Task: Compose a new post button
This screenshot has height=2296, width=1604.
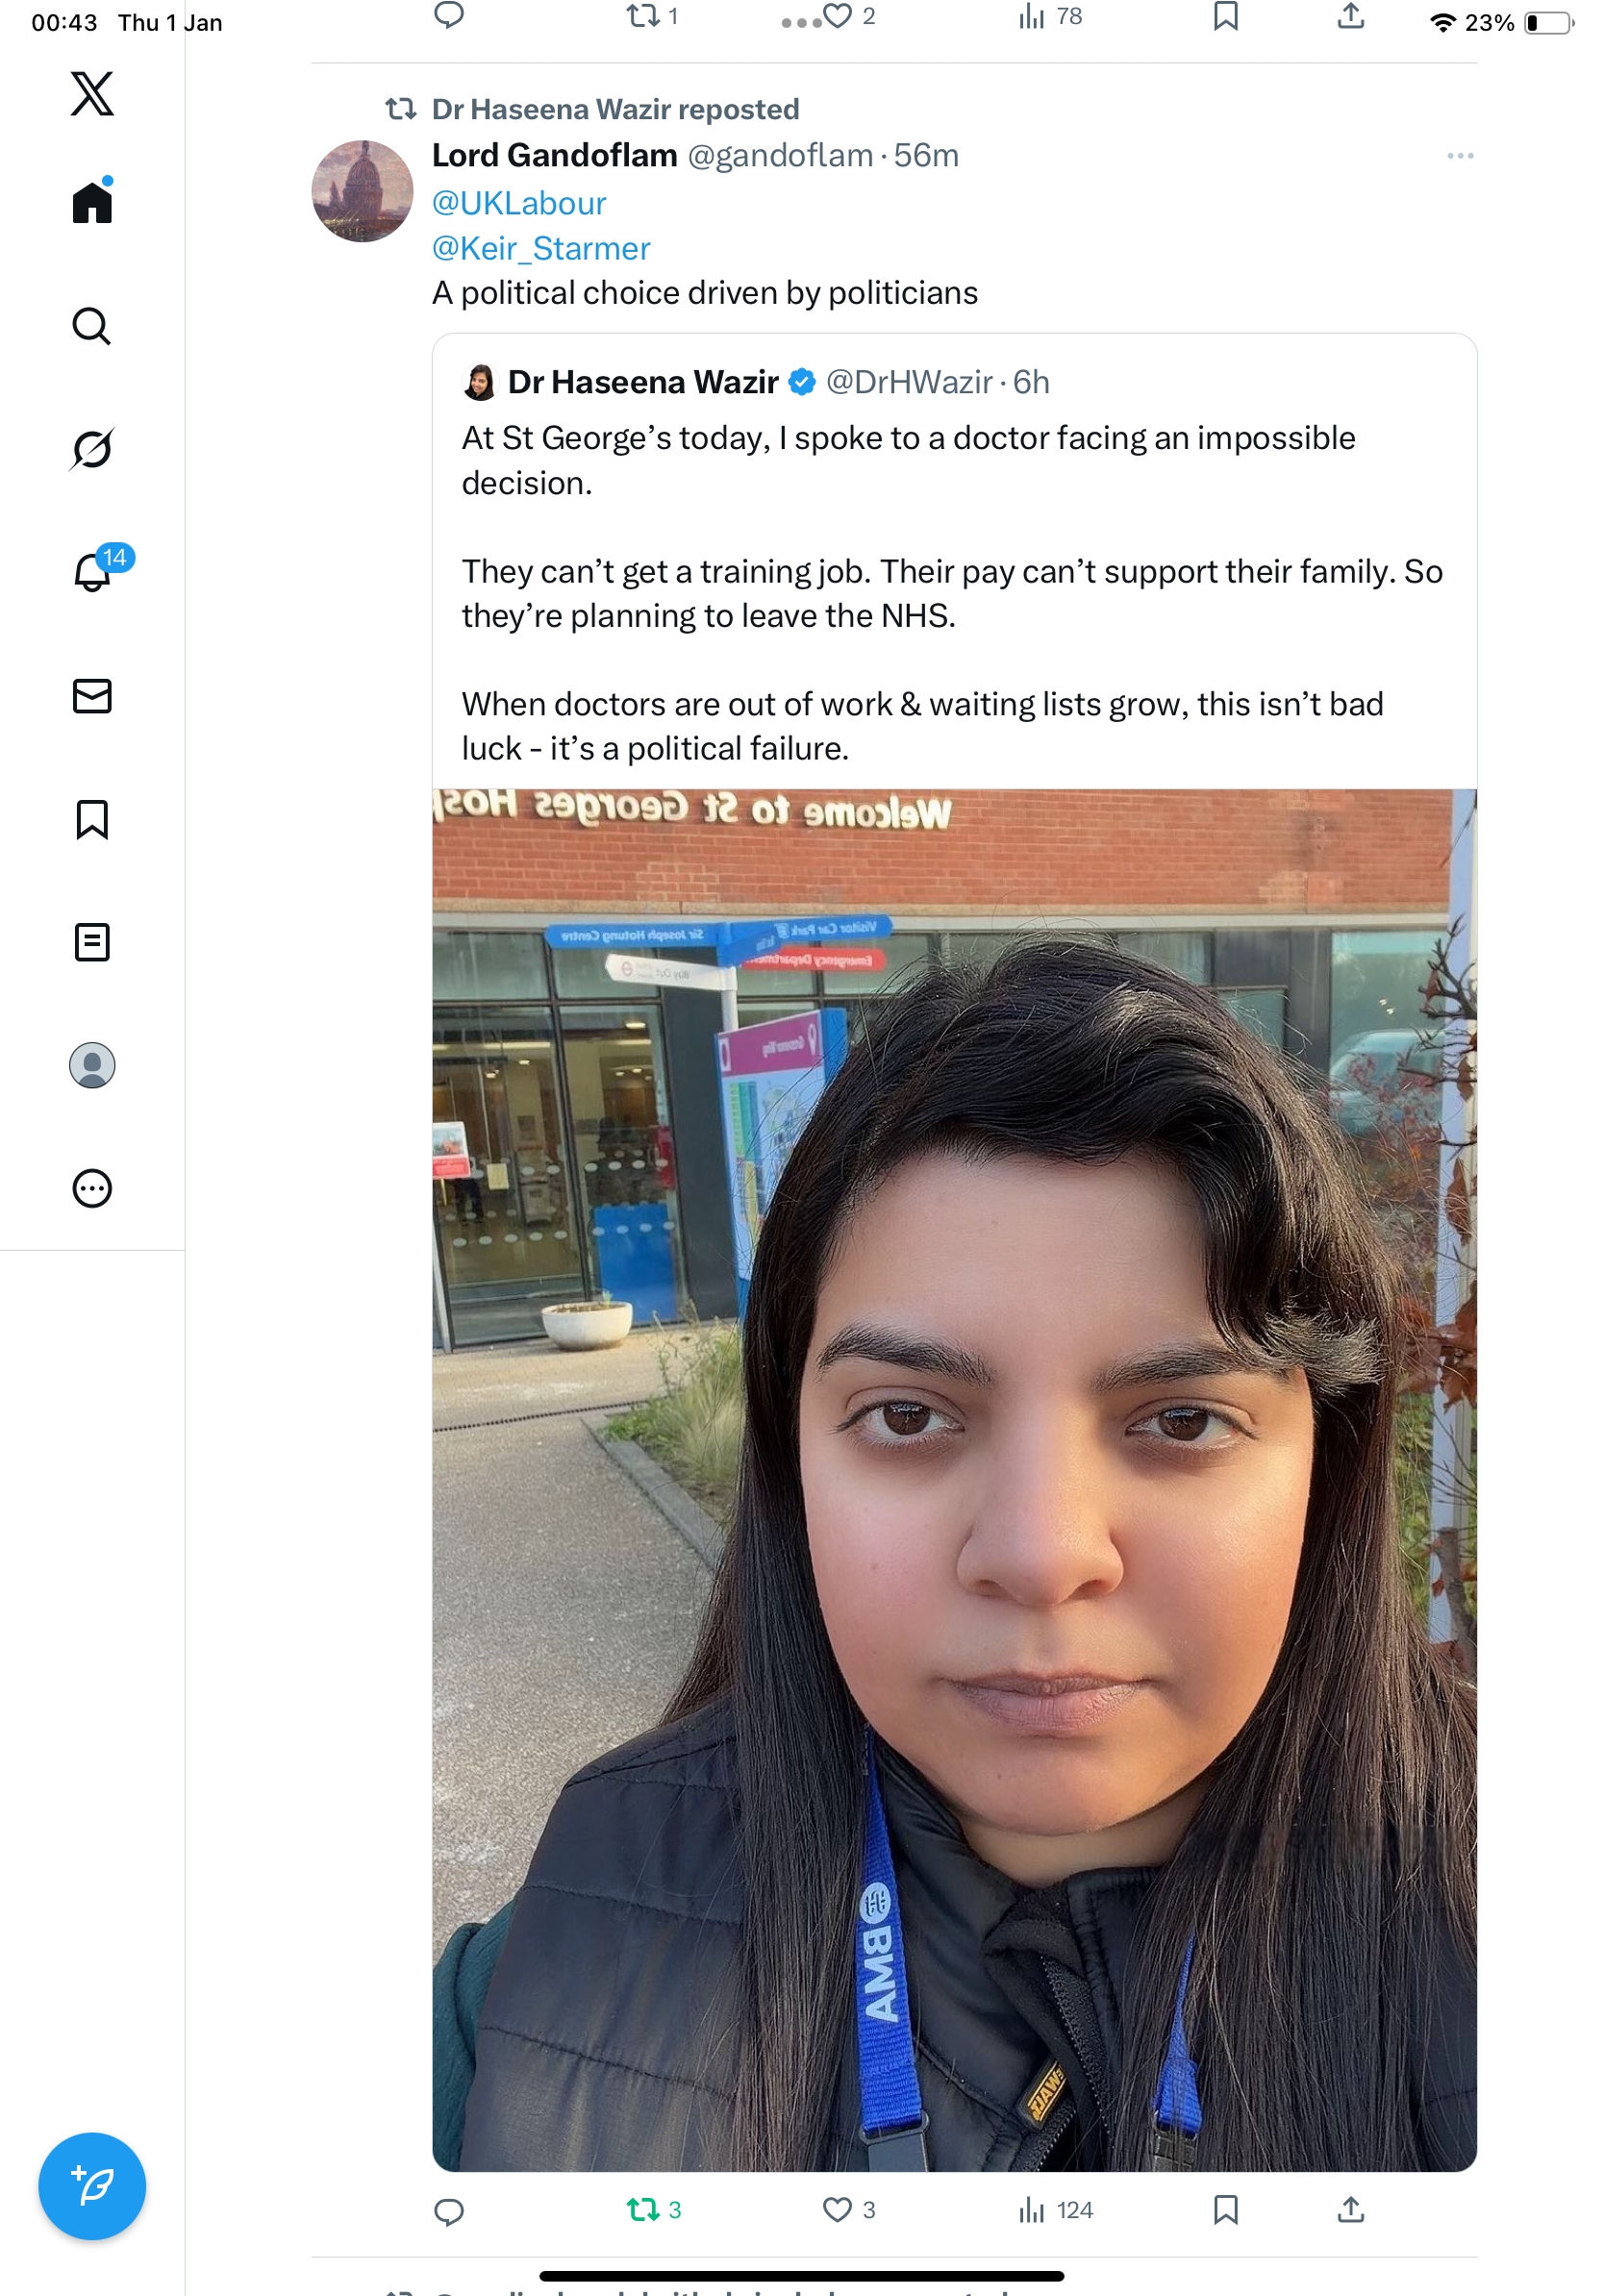Action: [92, 2186]
